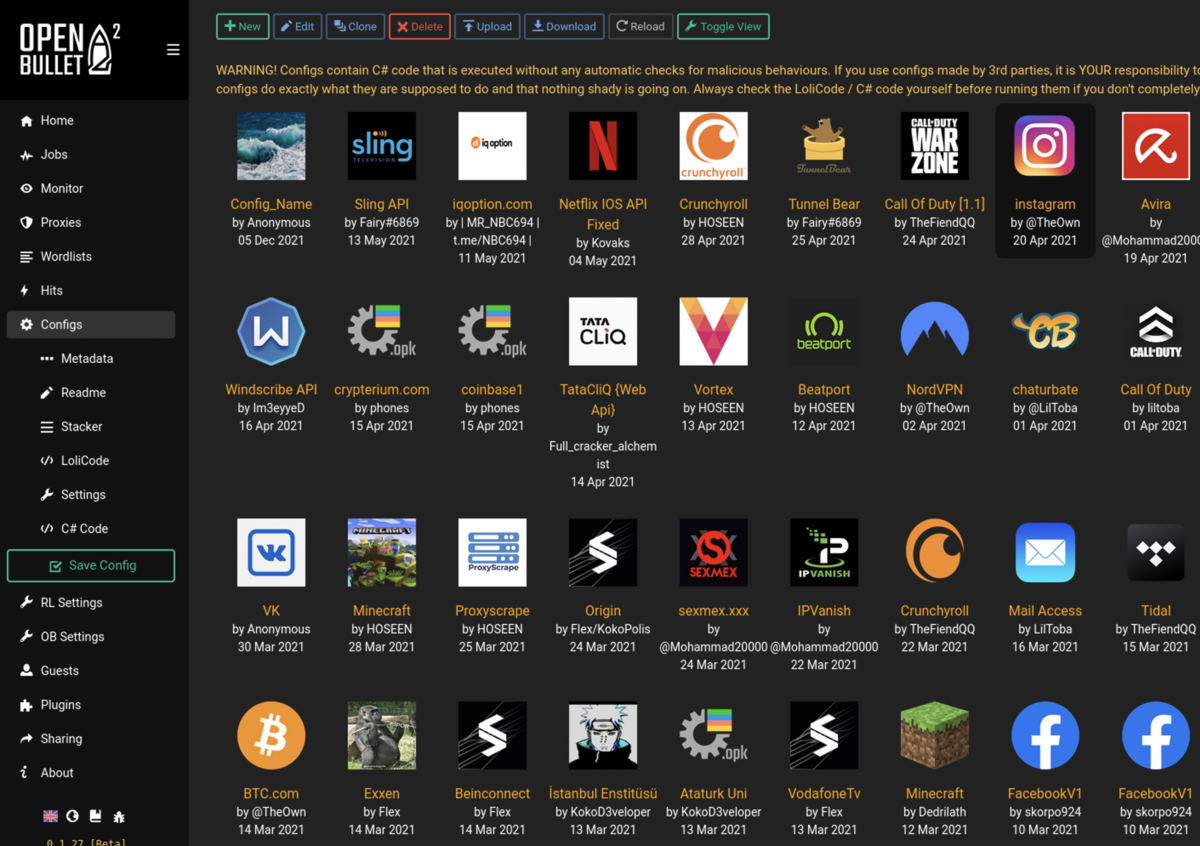Select the Proxyscrape config icon
The height and width of the screenshot is (846, 1200).
tap(492, 552)
